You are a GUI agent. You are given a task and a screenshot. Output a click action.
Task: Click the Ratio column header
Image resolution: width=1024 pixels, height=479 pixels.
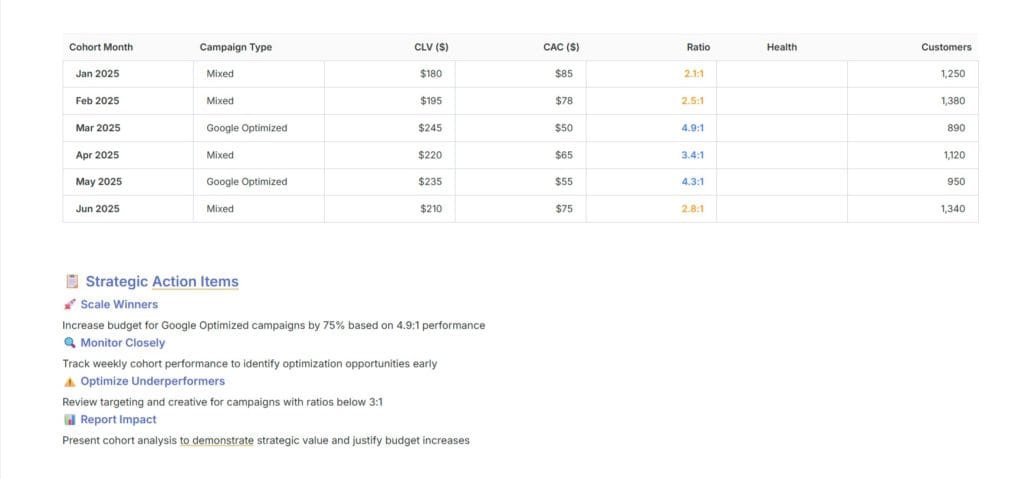pyautogui.click(x=698, y=47)
